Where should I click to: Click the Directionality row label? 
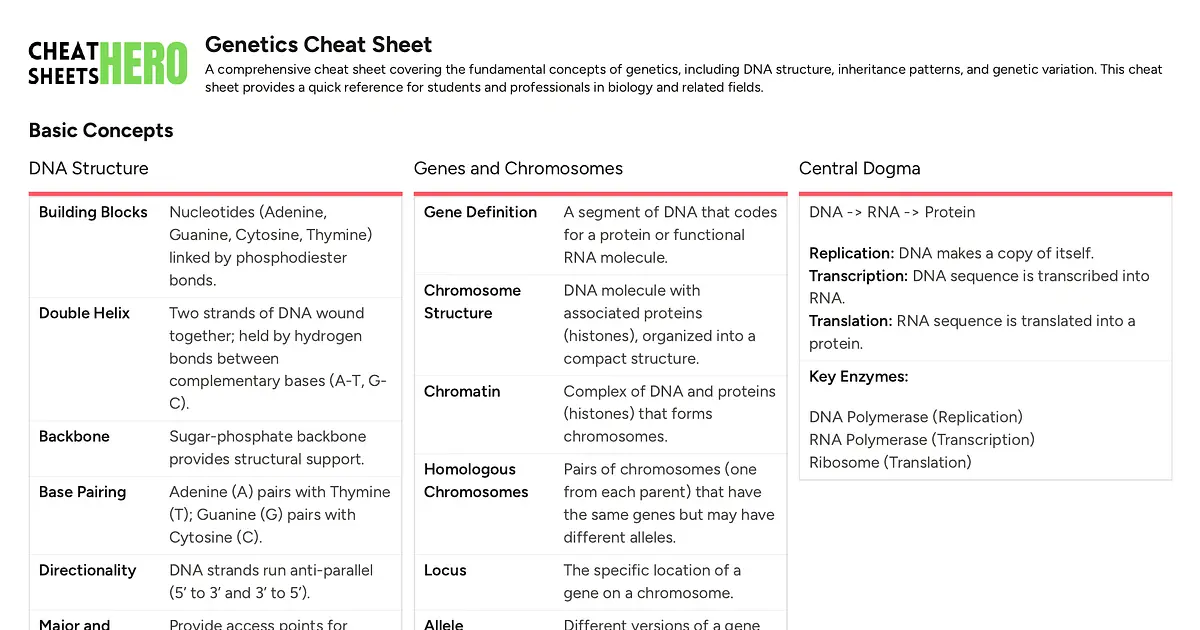point(87,570)
